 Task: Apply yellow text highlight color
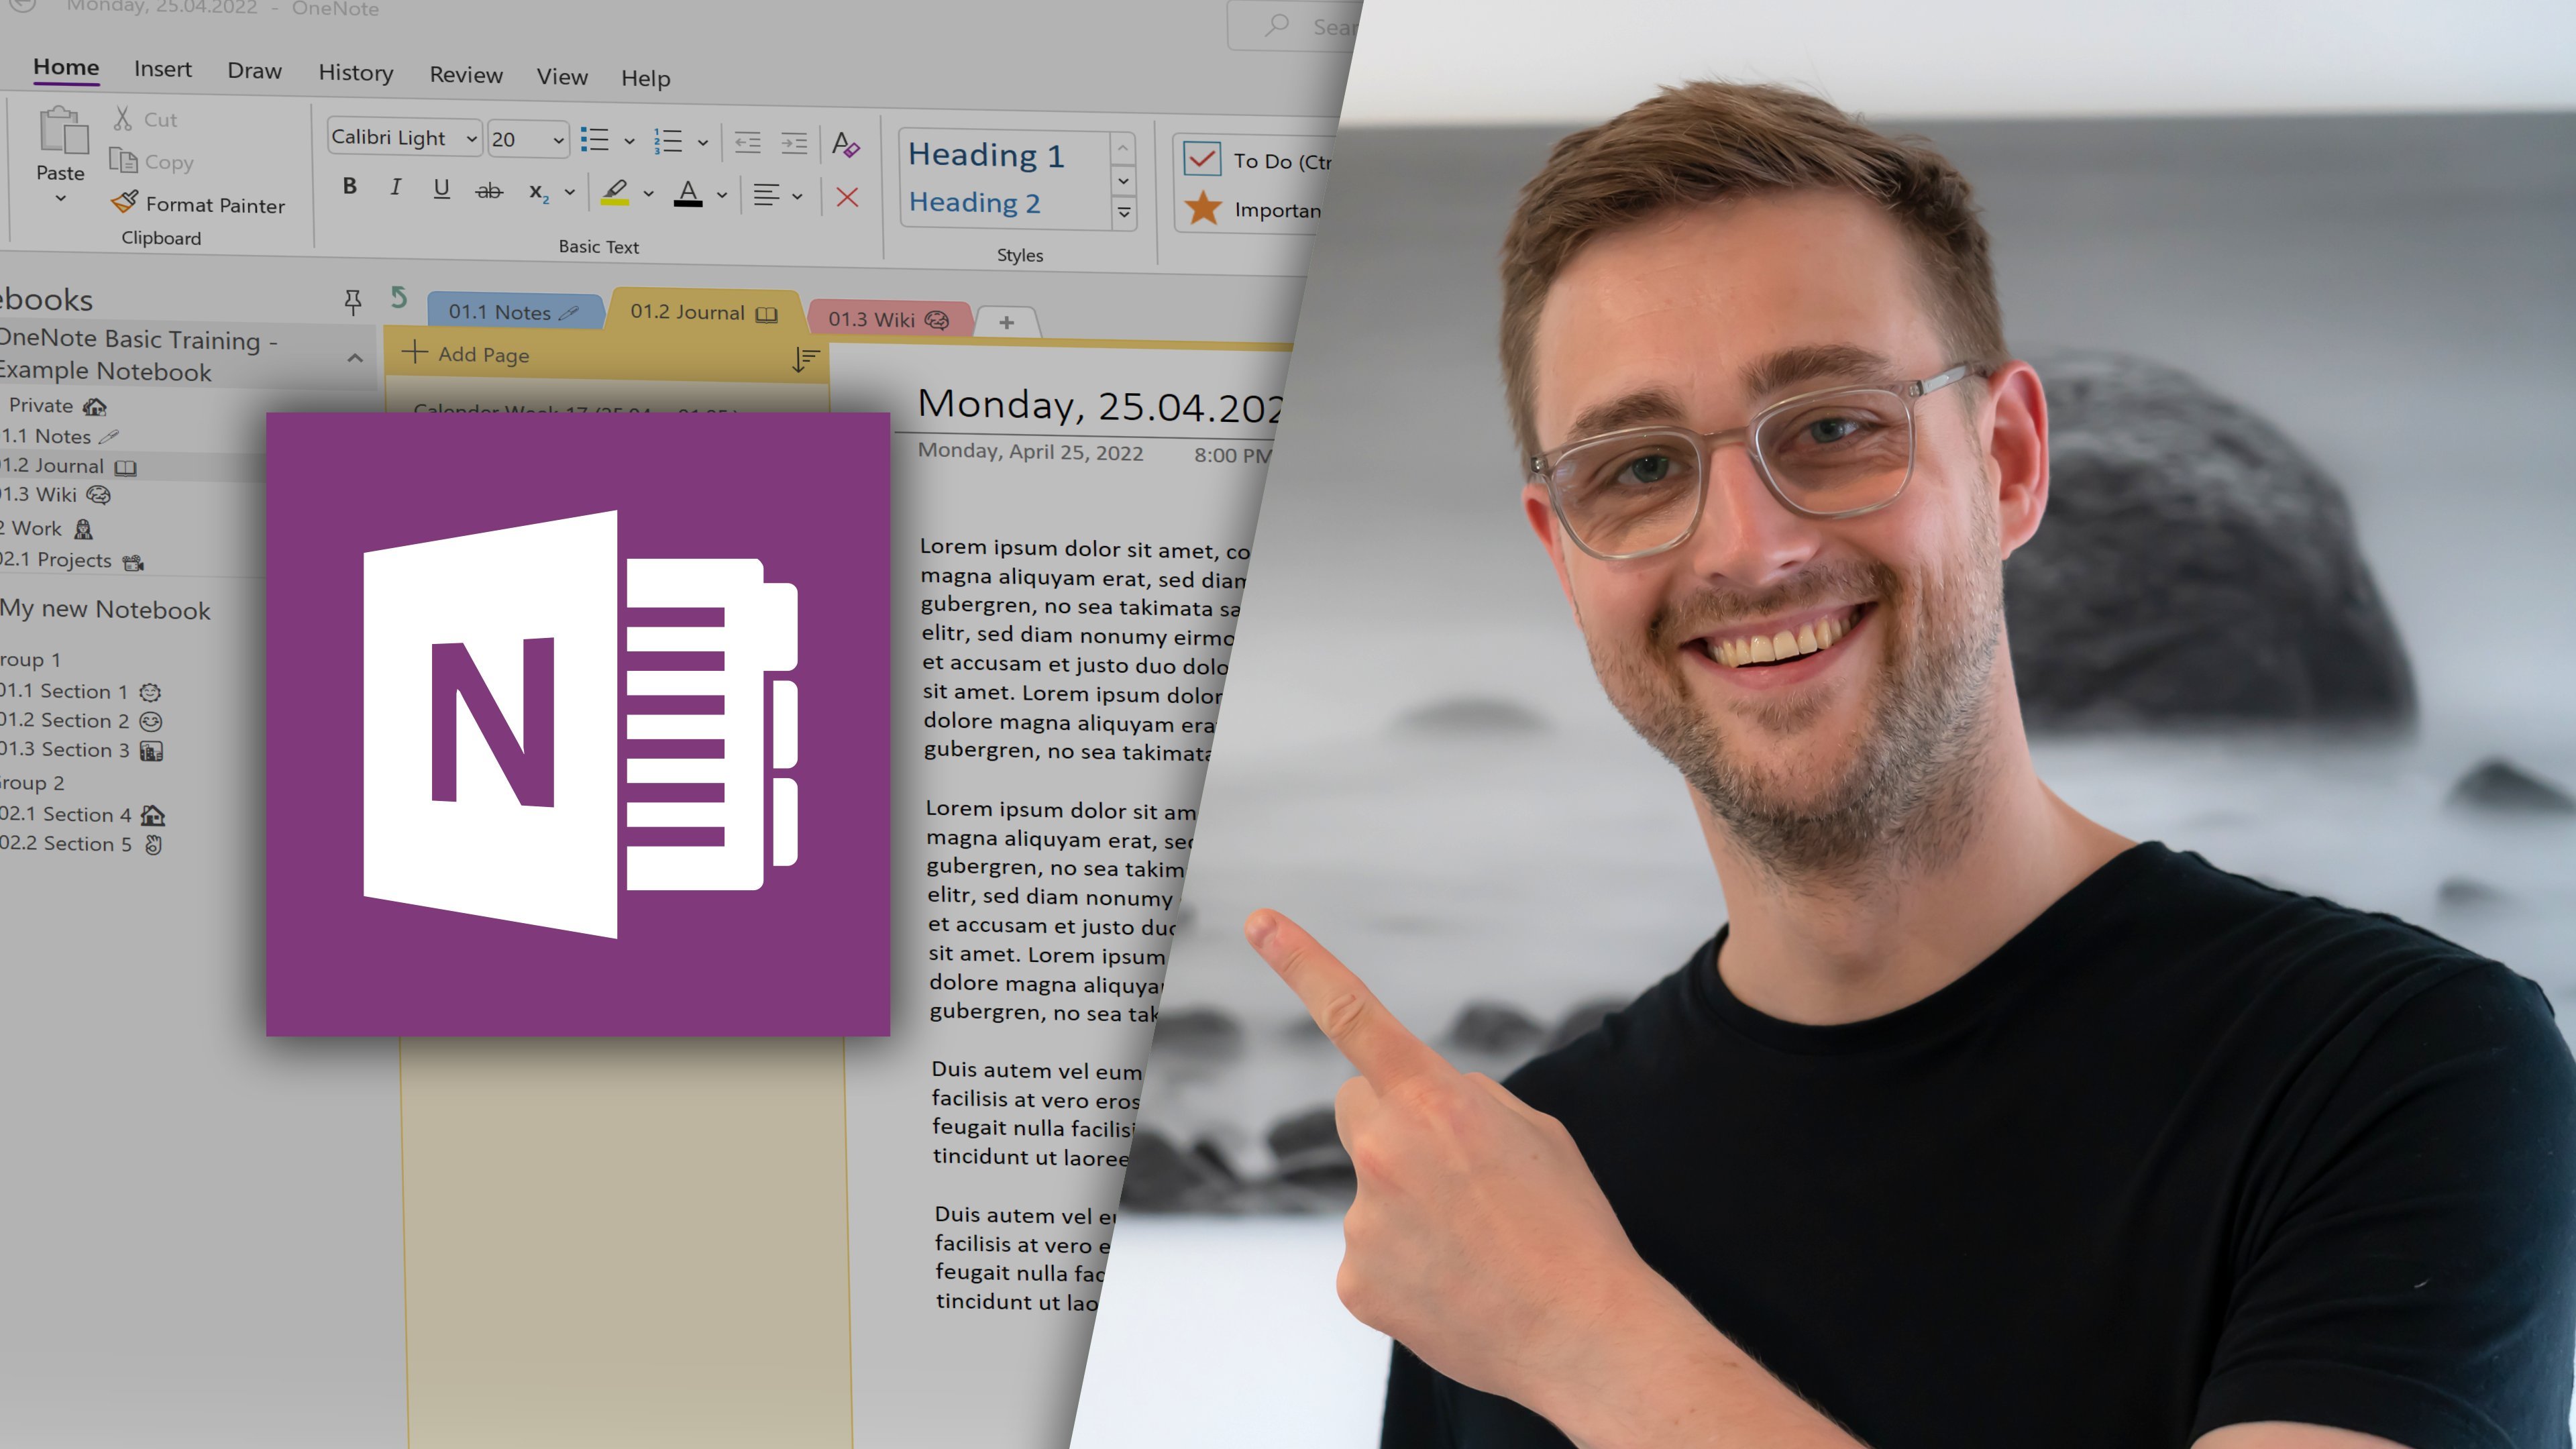click(616, 192)
